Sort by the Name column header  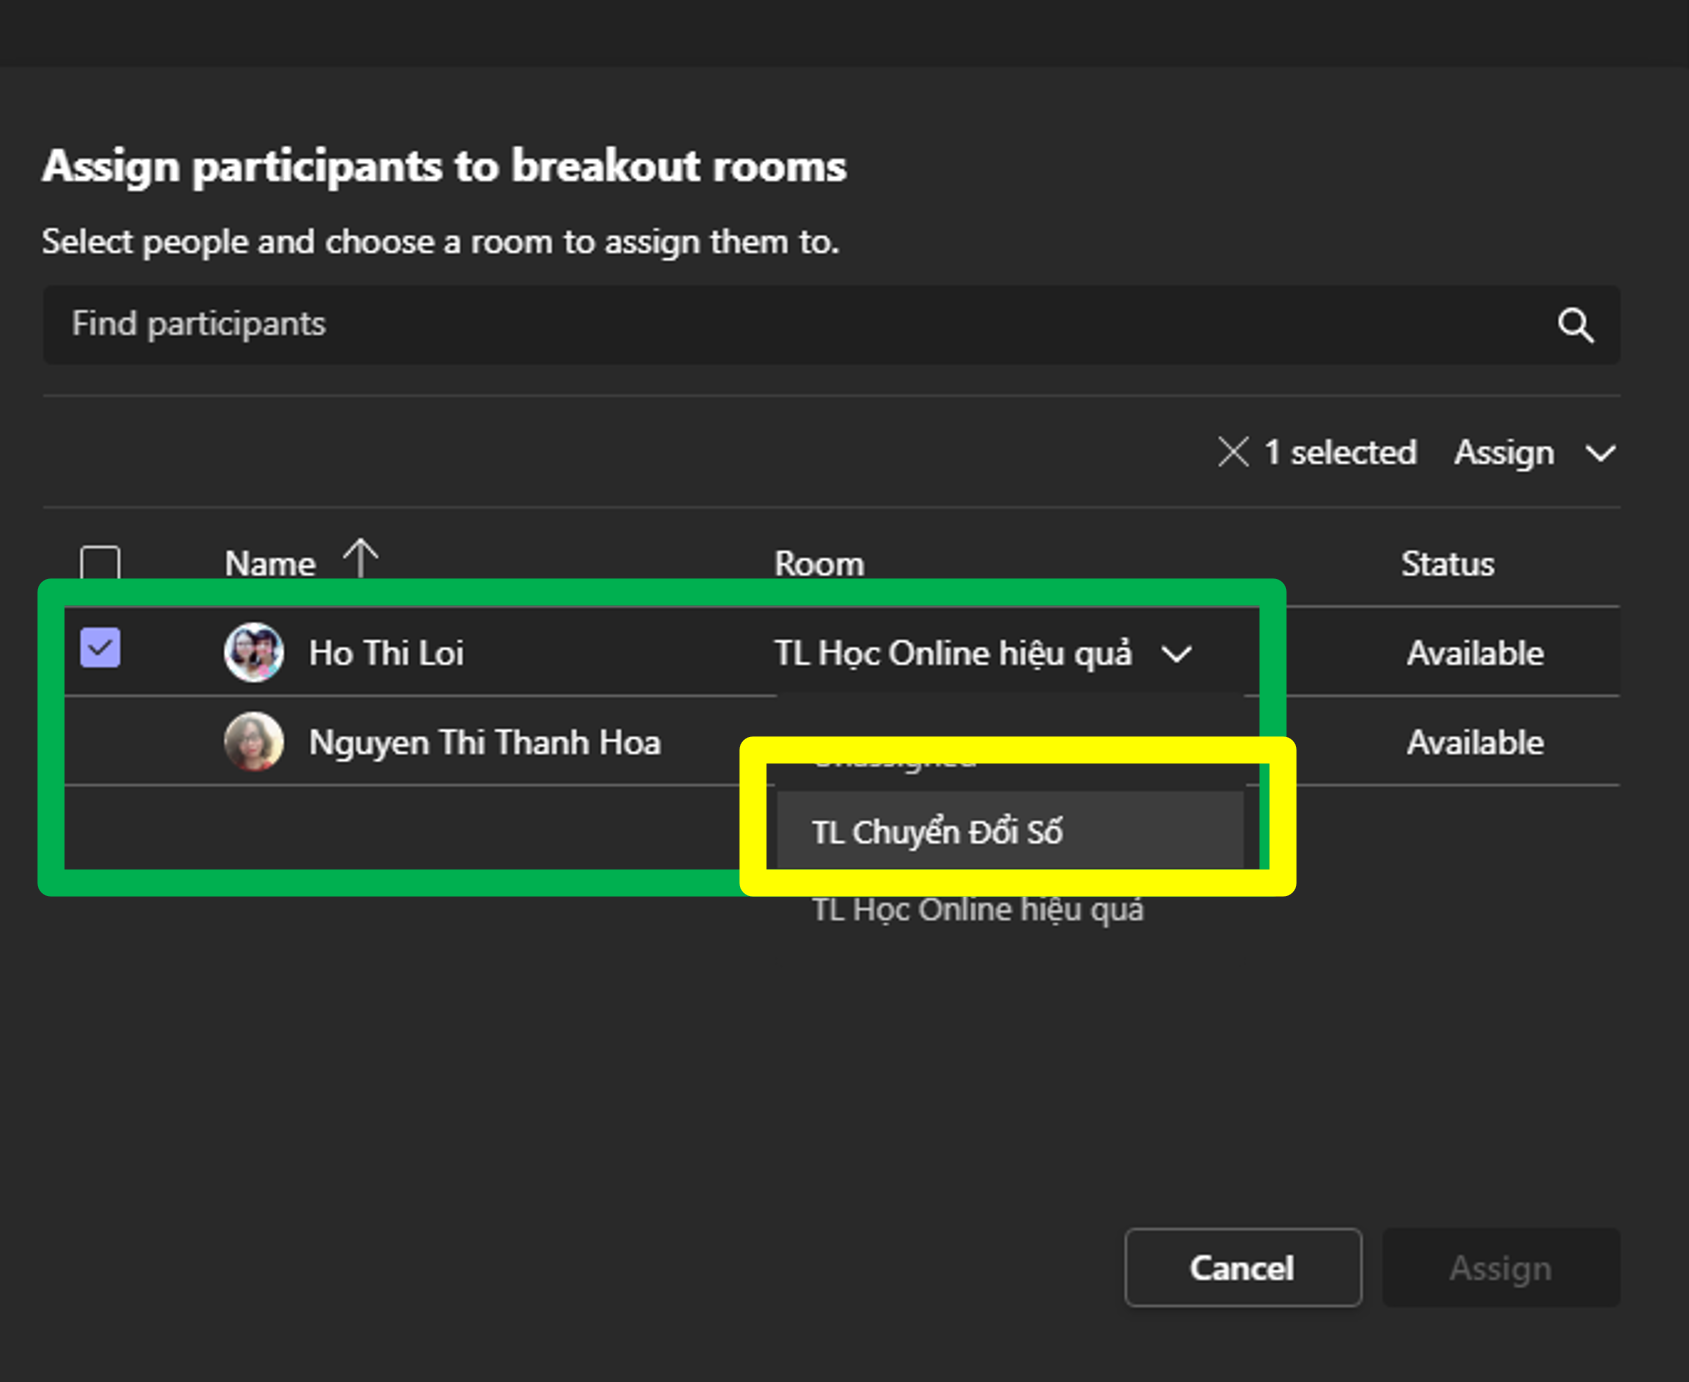tap(270, 564)
